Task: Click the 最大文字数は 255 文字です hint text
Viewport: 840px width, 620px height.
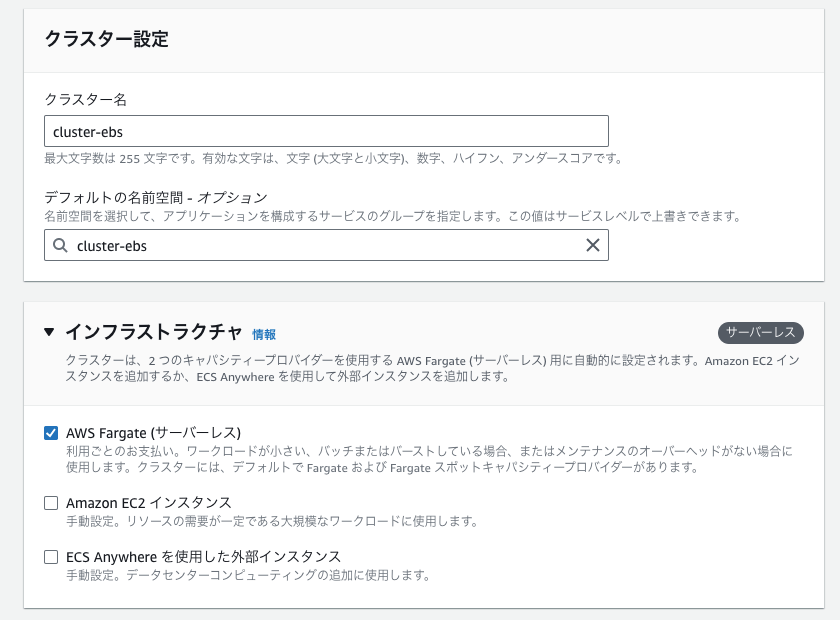Action: coord(334,159)
